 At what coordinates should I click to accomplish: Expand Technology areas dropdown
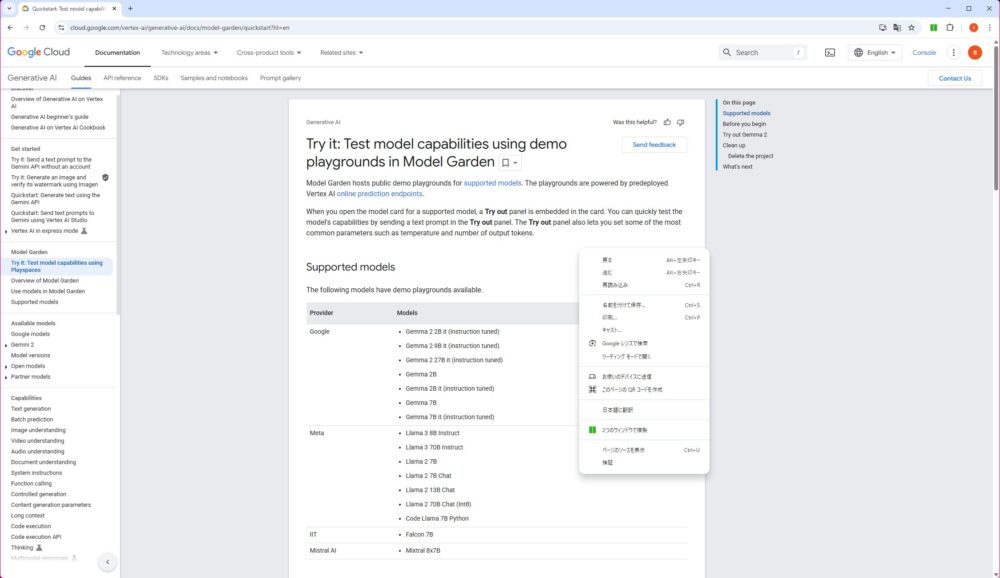tap(189, 52)
